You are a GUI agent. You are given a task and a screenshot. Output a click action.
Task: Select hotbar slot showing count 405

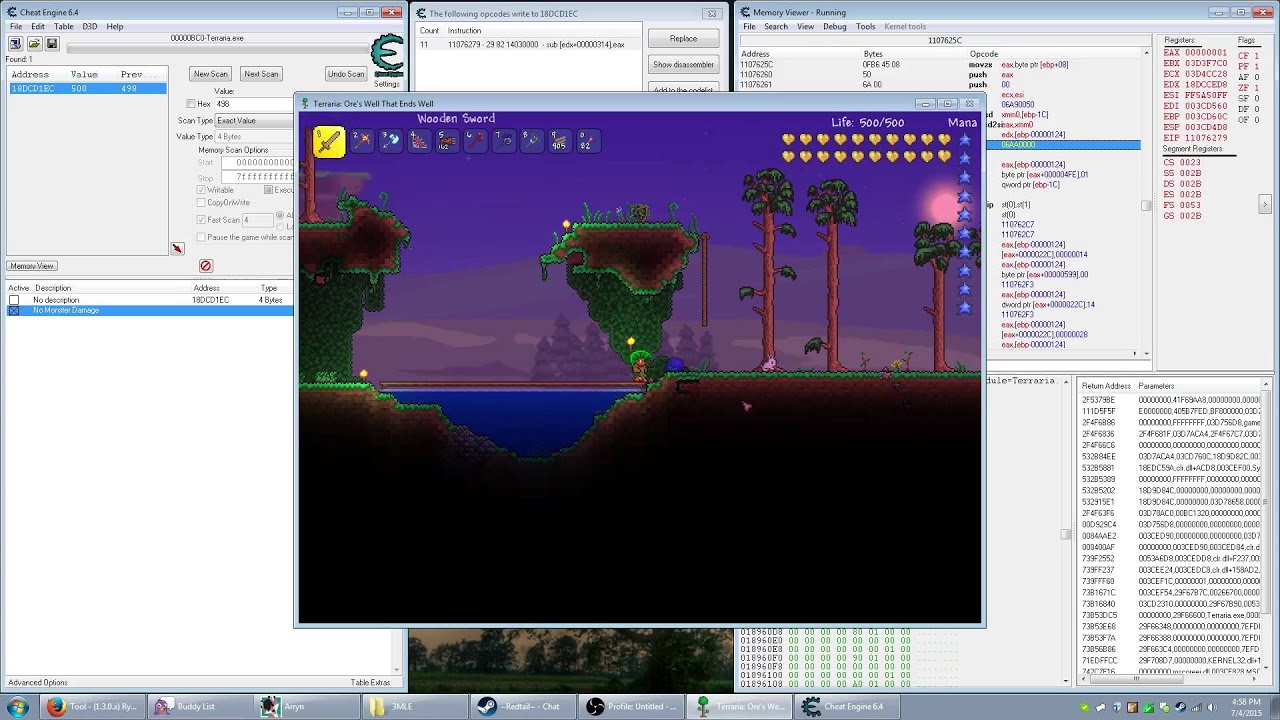coord(558,141)
